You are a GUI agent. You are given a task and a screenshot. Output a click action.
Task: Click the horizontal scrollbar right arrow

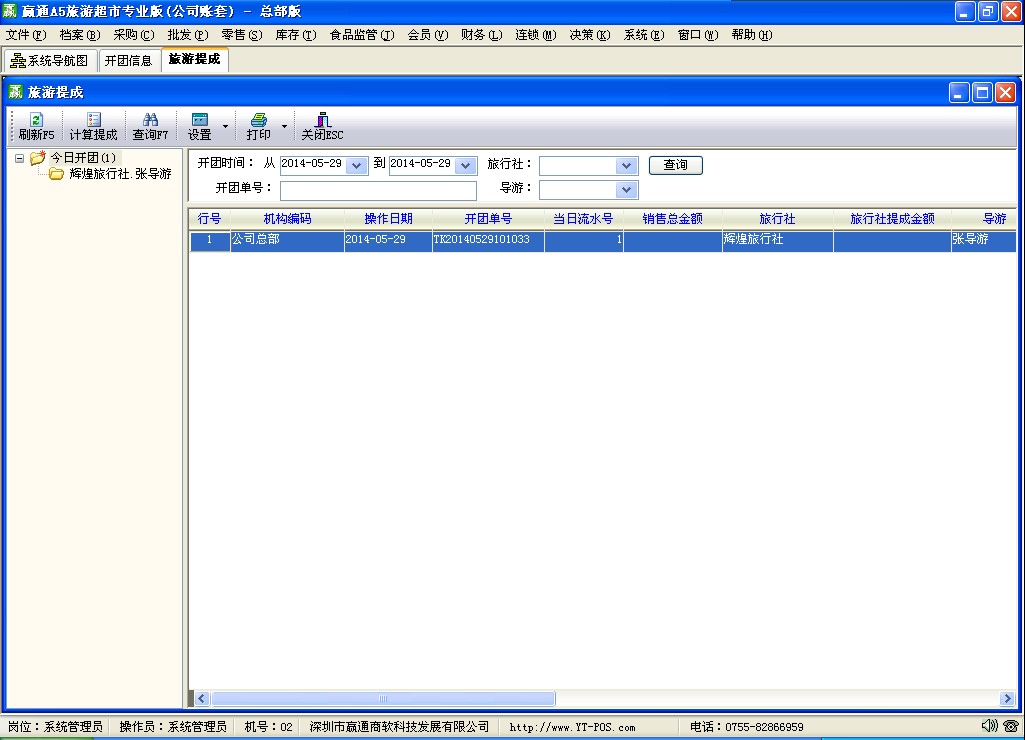point(1007,699)
